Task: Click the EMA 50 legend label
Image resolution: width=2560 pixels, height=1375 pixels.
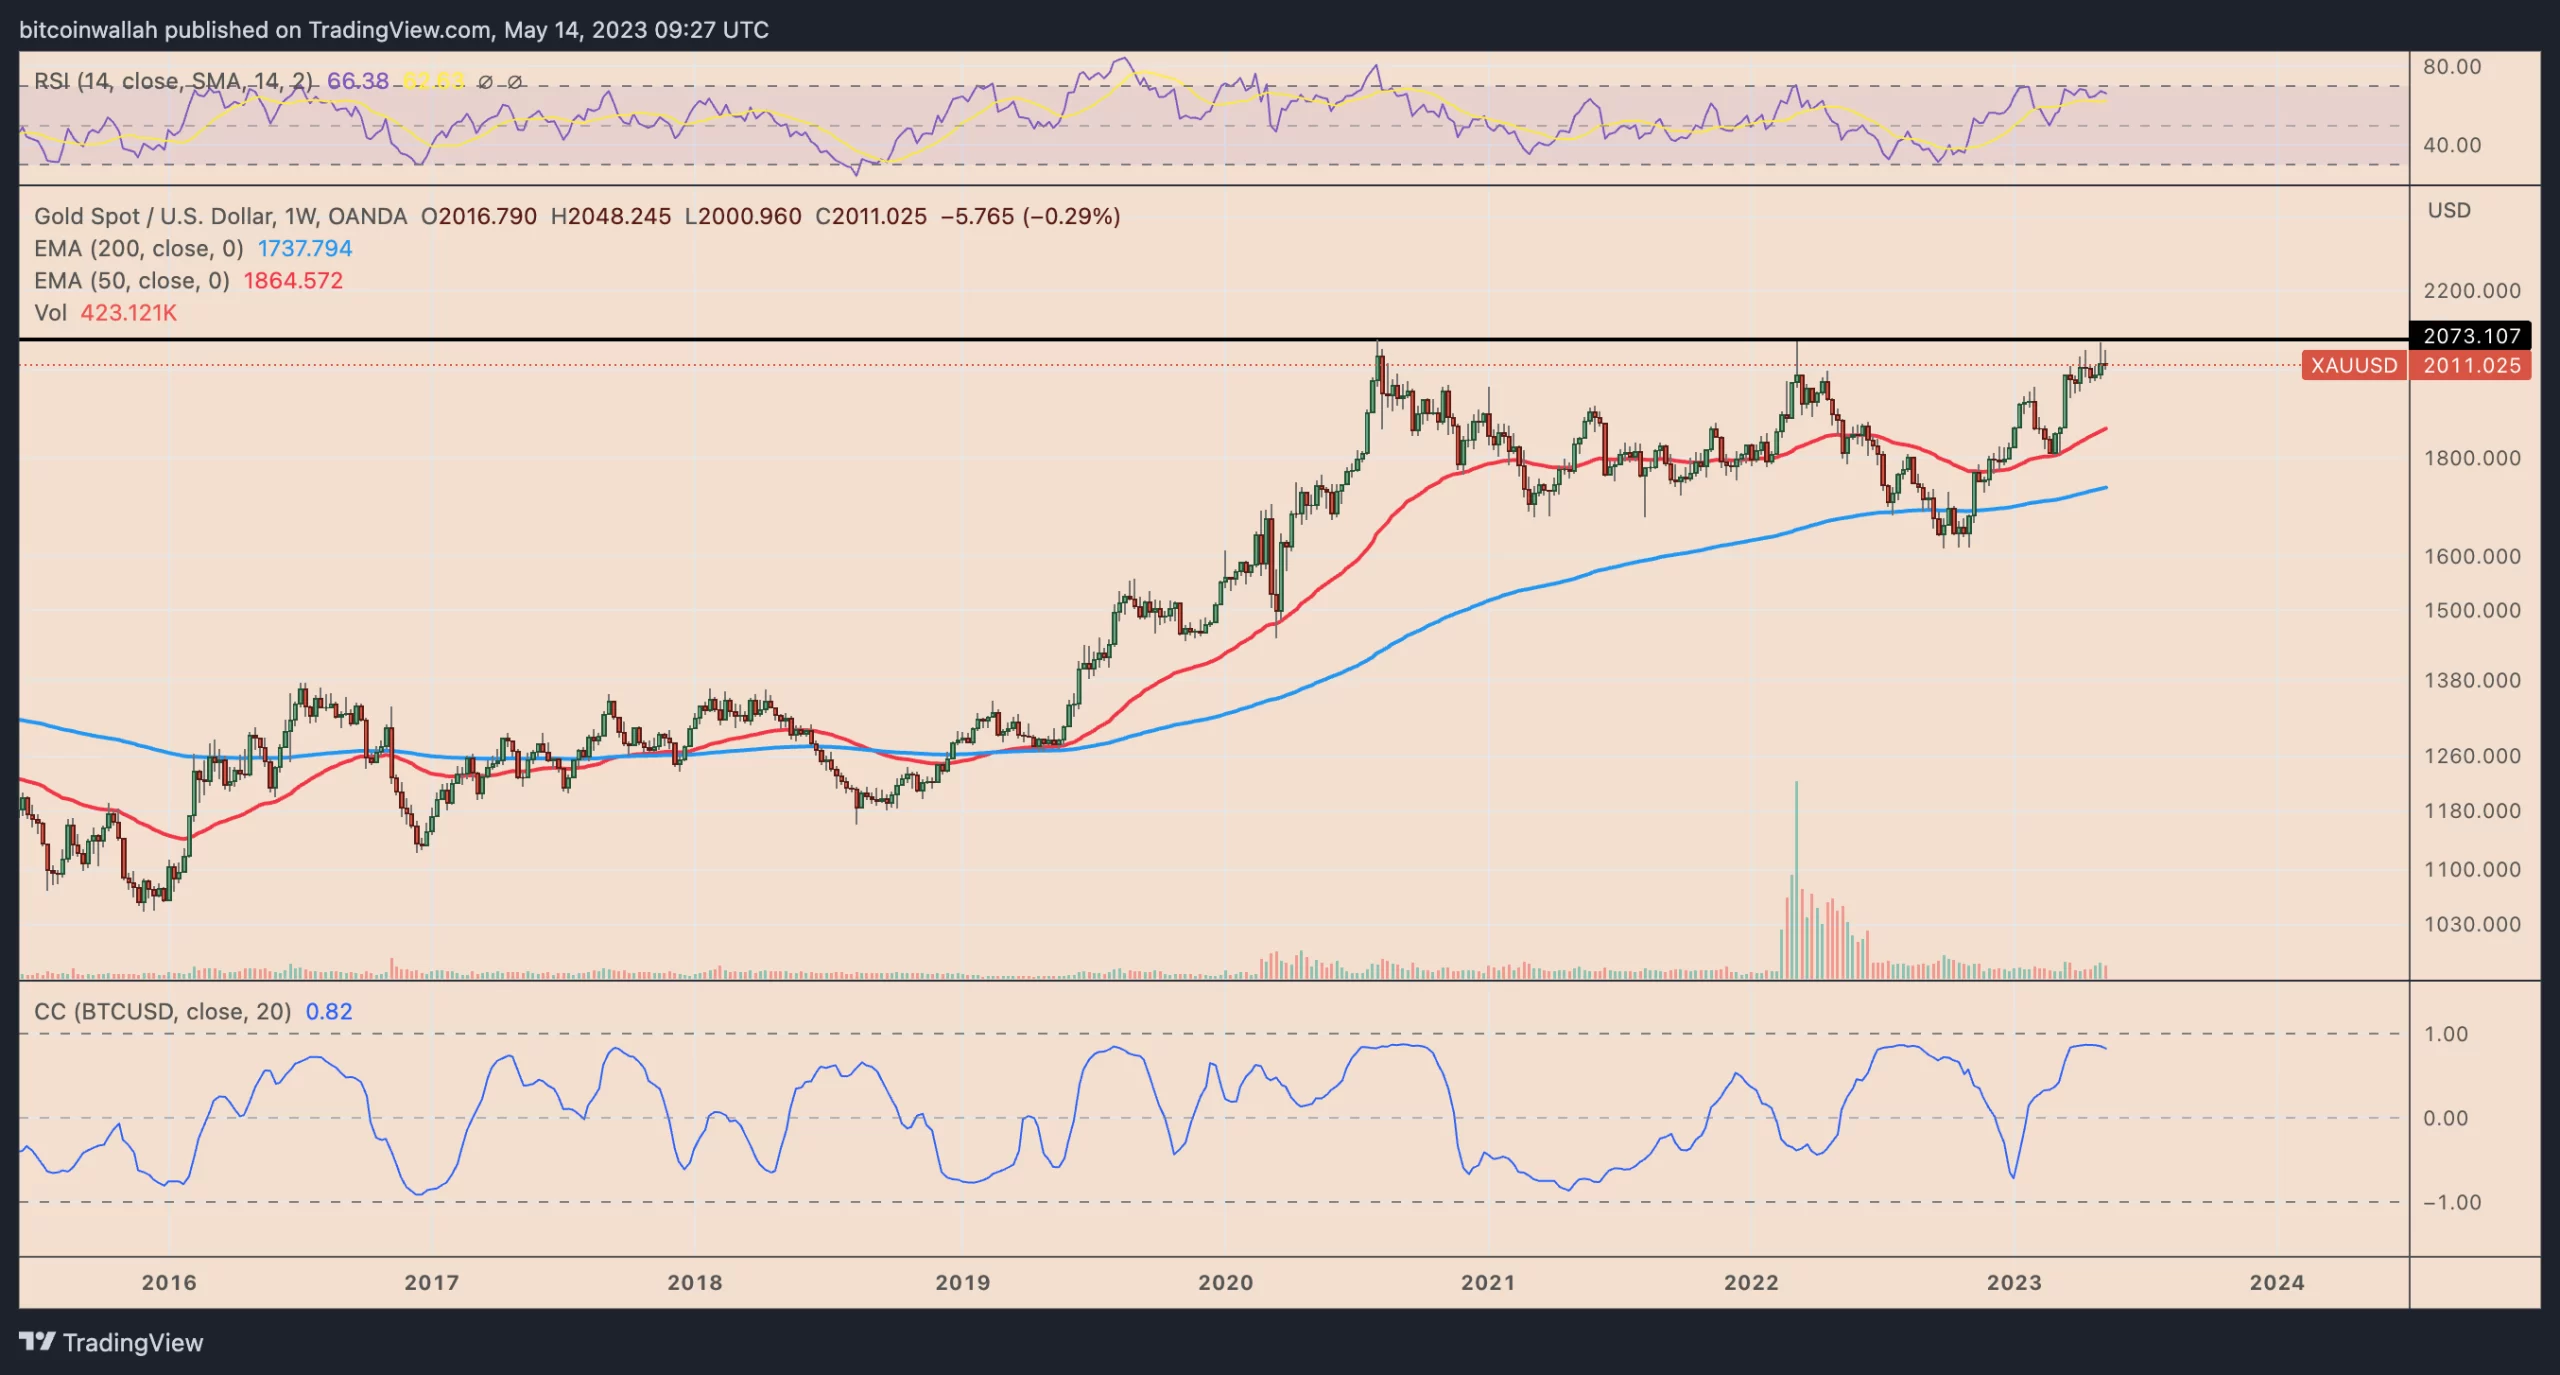Action: tap(132, 281)
